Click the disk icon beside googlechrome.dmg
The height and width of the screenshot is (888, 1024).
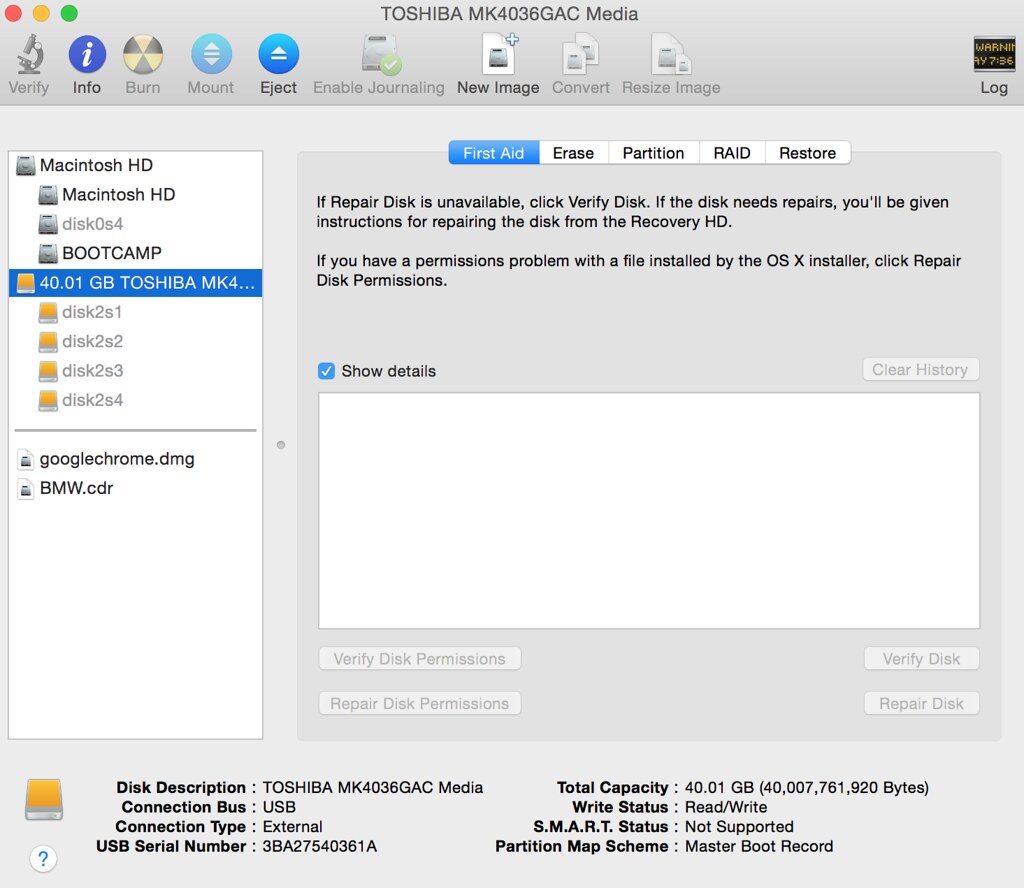click(x=25, y=460)
